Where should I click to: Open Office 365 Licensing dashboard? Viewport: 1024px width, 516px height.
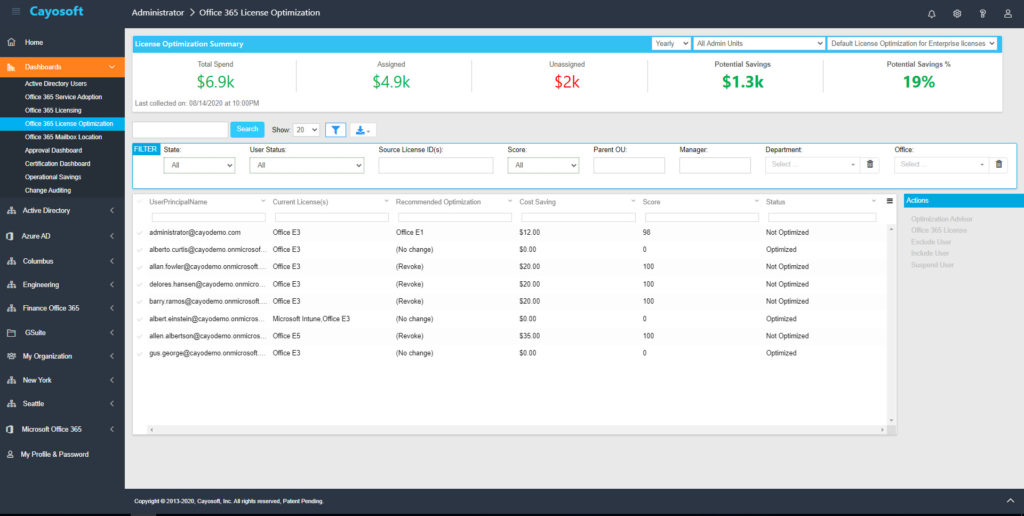coord(53,110)
